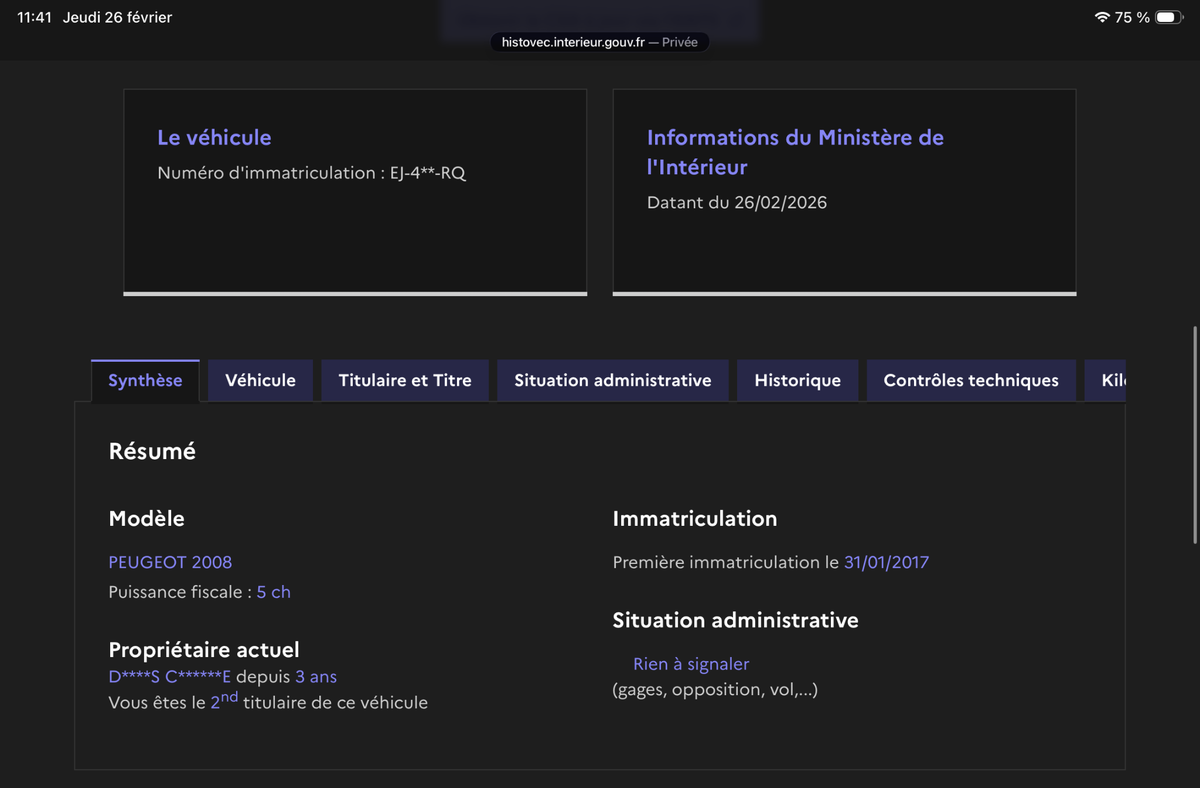Select the partially hidden Kilométrage tab
Screen dimensions: 1200x788
pyautogui.click(x=1112, y=380)
